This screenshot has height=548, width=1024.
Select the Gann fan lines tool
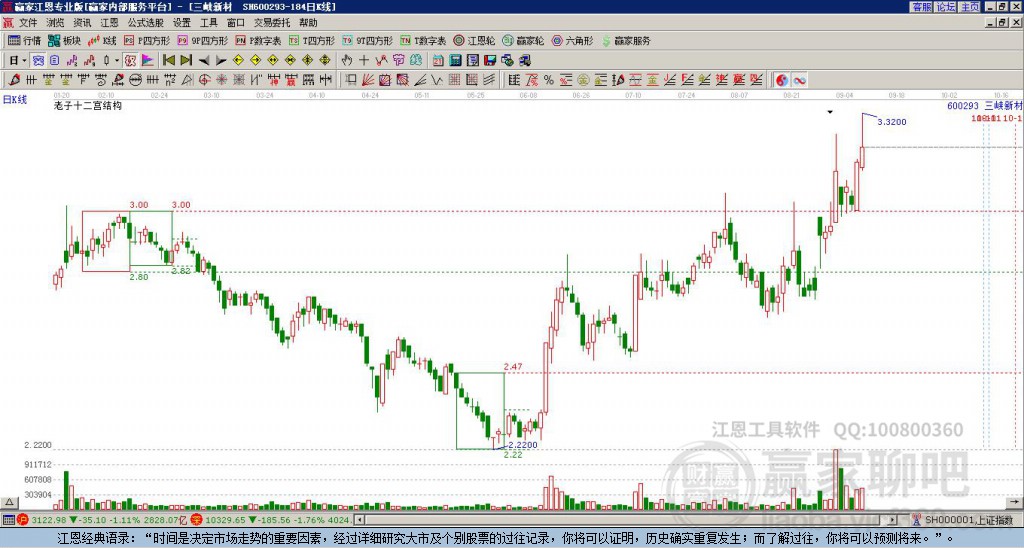tap(368, 80)
